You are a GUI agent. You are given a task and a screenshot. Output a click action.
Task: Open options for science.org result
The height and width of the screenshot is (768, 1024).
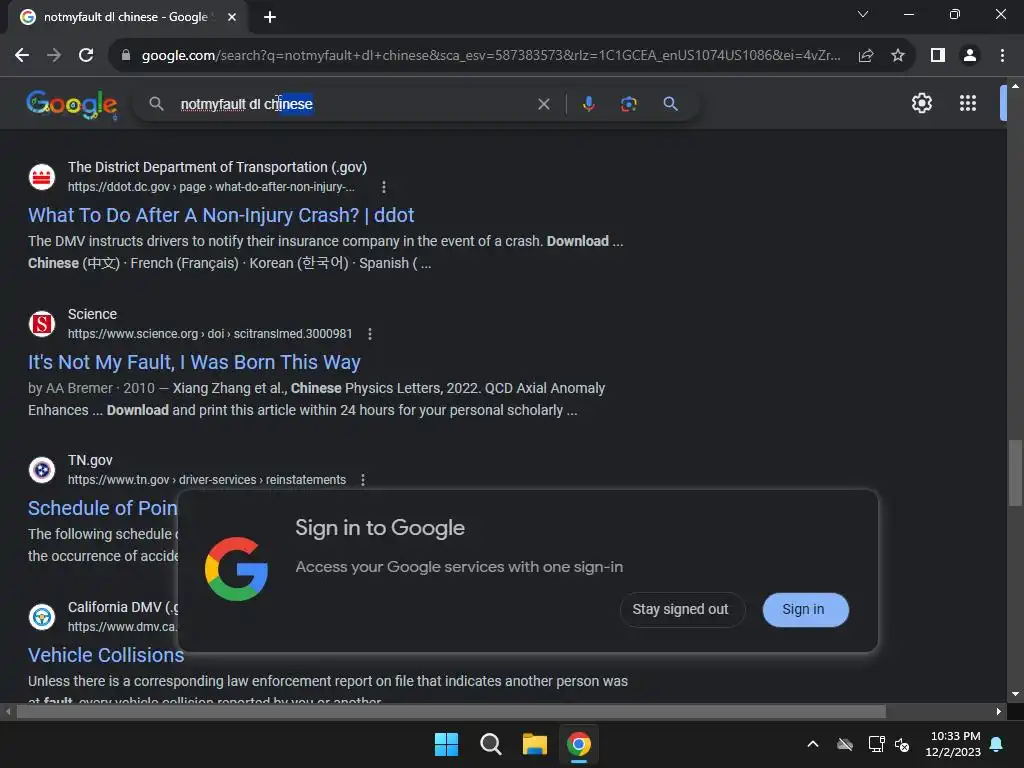(370, 334)
